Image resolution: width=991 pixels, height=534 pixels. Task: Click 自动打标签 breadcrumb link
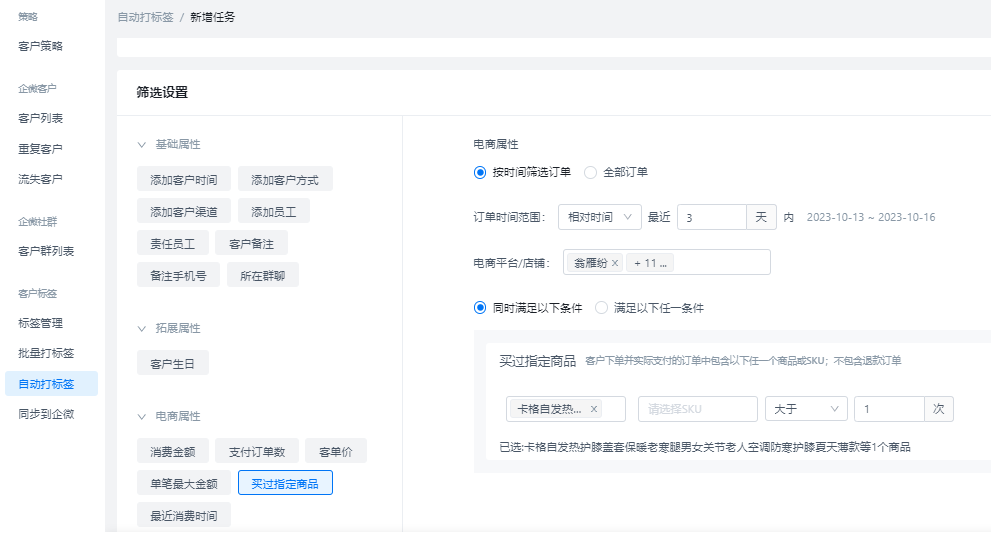(145, 17)
